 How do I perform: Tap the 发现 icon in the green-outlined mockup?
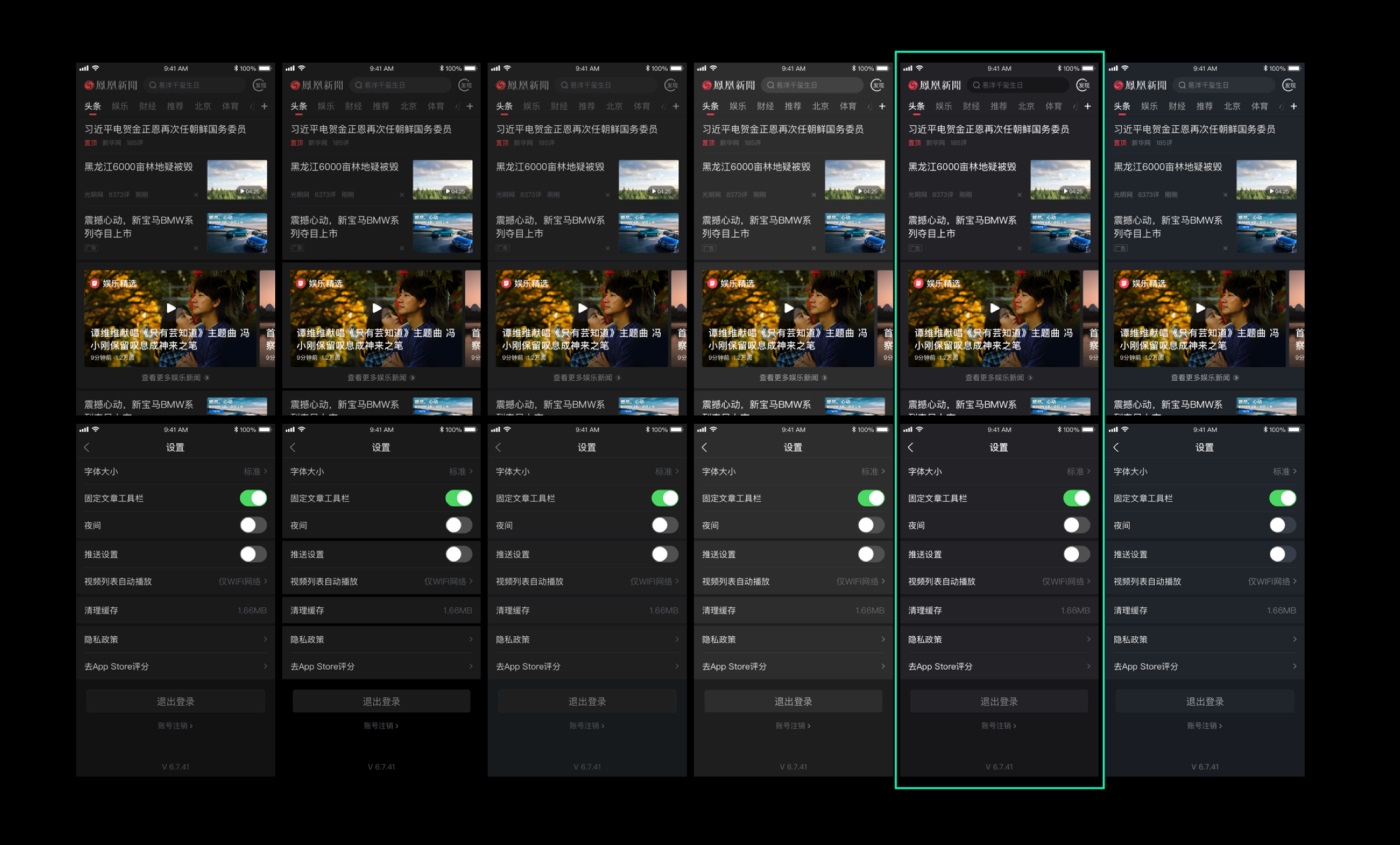[1084, 85]
